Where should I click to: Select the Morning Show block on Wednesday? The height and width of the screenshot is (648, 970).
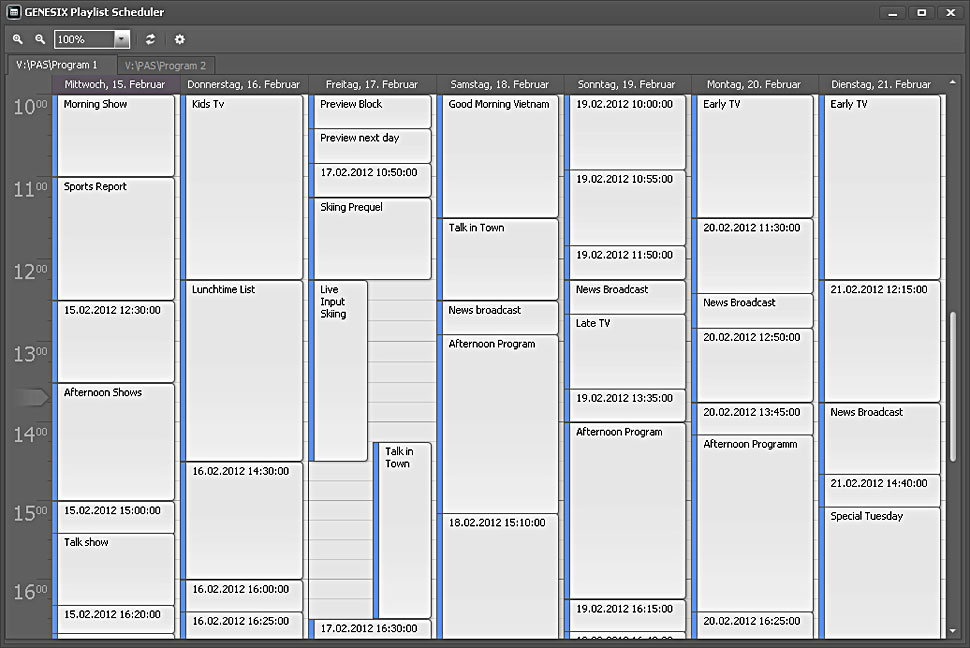pos(115,135)
